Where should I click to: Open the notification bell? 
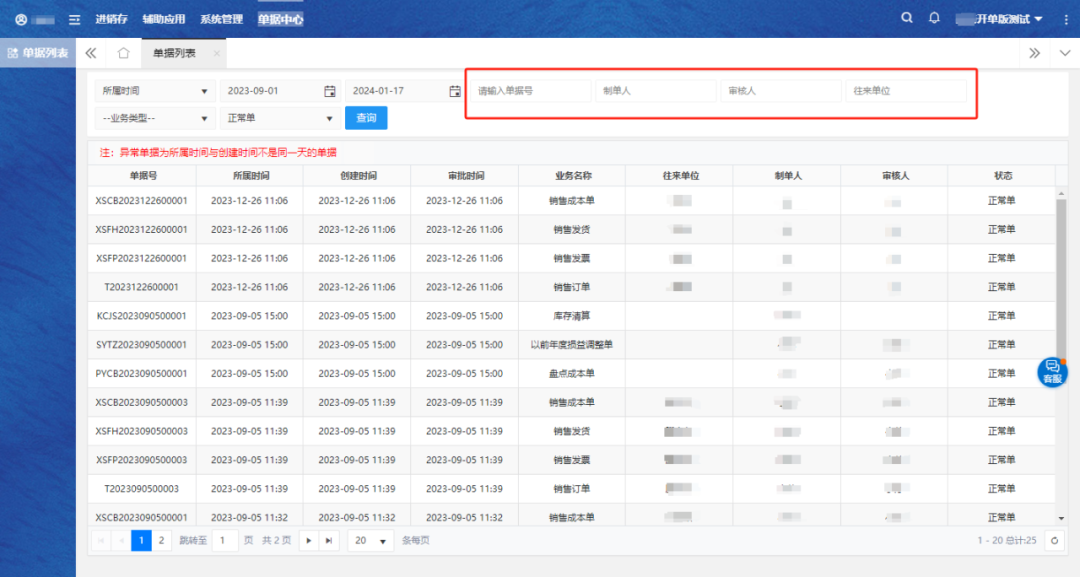(x=934, y=18)
